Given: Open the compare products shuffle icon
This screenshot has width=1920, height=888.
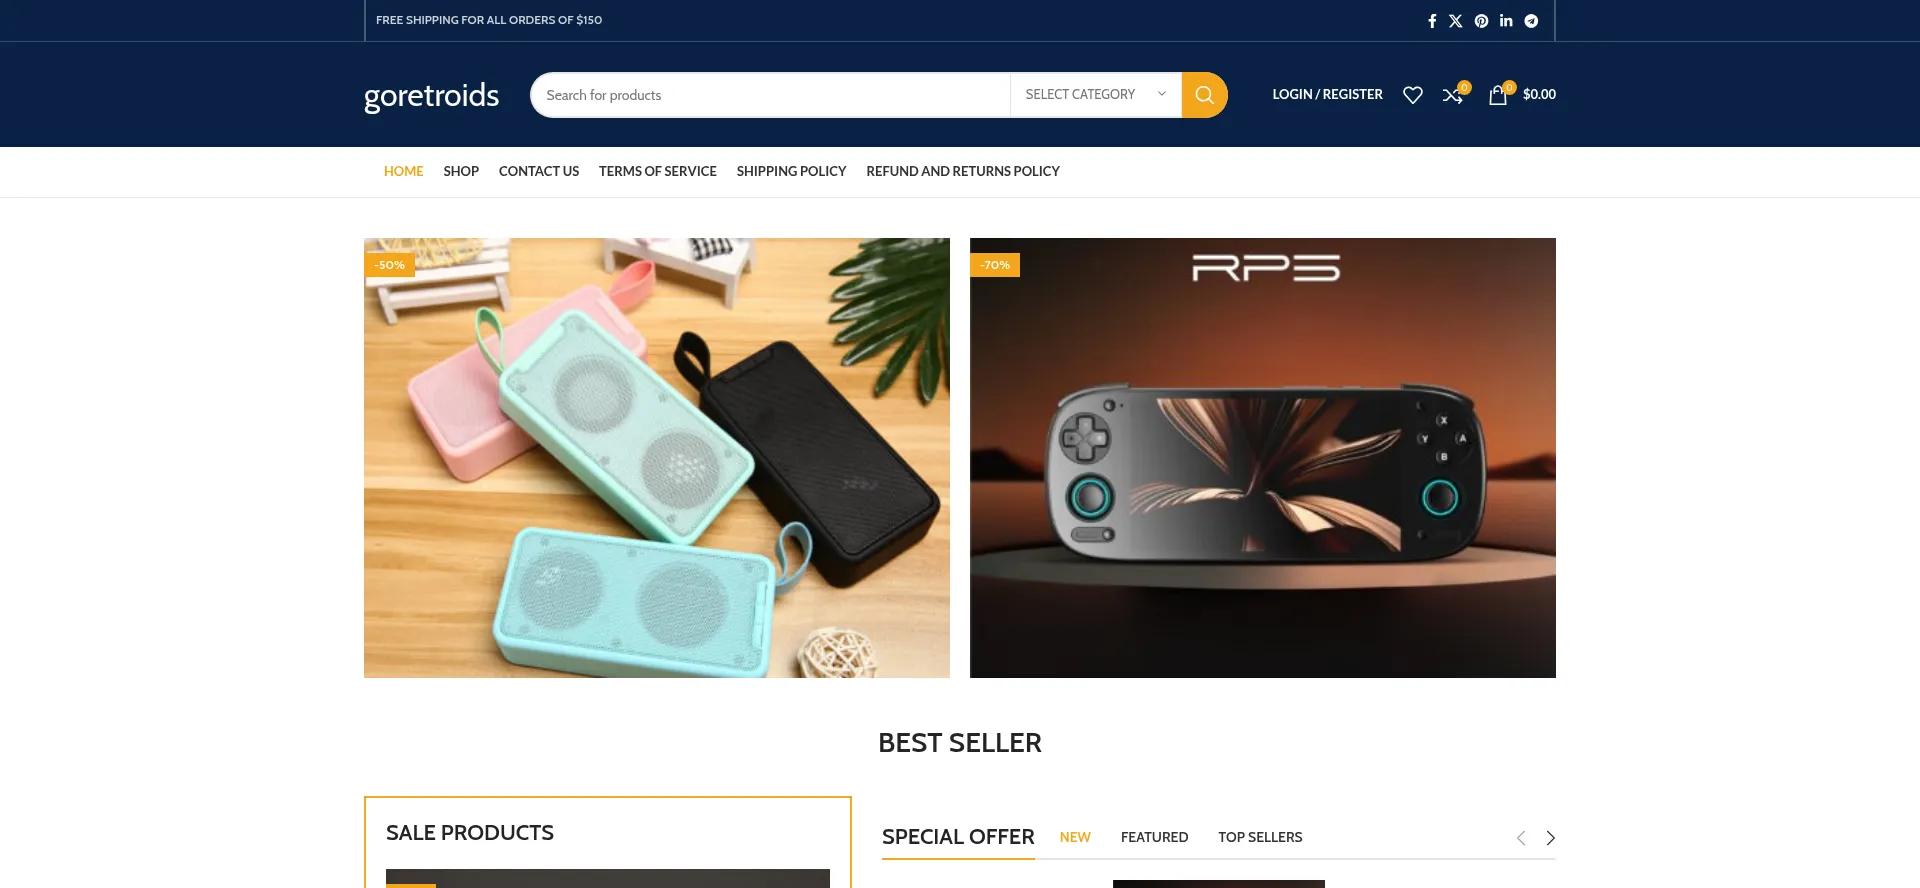Looking at the screenshot, I should (1453, 95).
